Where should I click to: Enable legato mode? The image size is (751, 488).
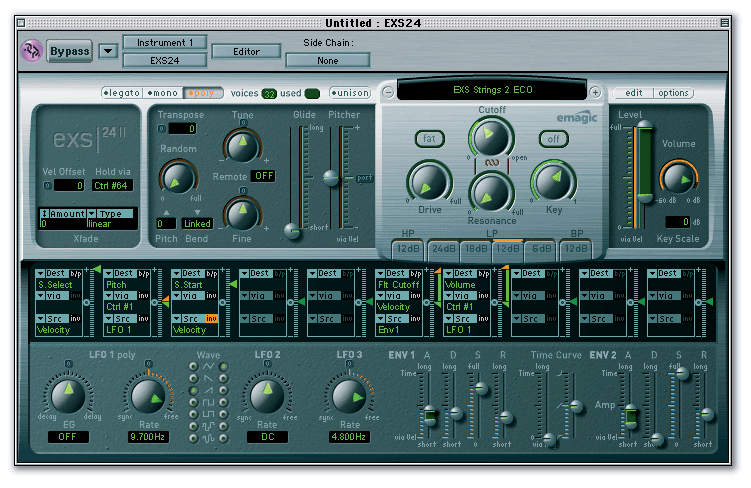pyautogui.click(x=122, y=93)
